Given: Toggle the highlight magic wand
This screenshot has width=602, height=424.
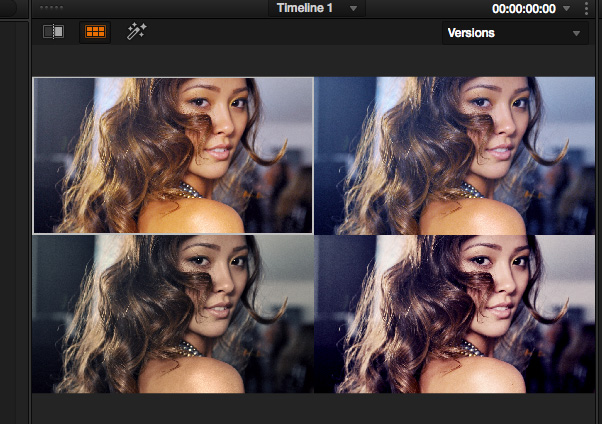Looking at the screenshot, I should tap(136, 32).
